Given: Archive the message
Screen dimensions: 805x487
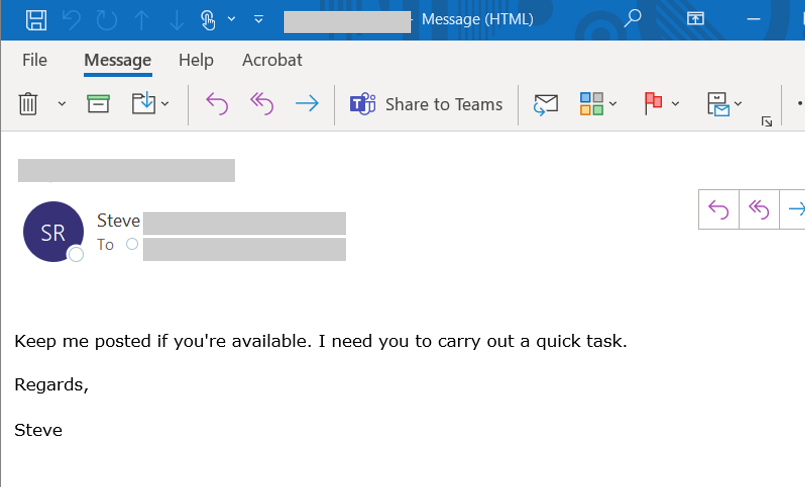Looking at the screenshot, I should click(x=98, y=103).
